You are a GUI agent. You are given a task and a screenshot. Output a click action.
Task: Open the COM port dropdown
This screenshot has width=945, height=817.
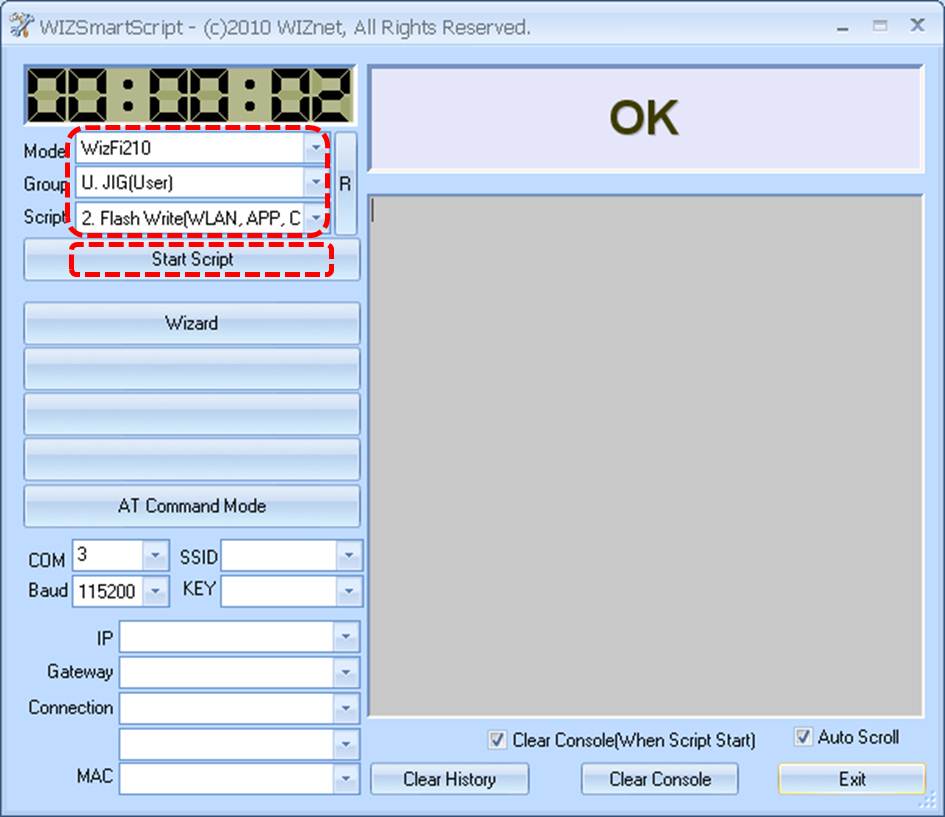(155, 555)
